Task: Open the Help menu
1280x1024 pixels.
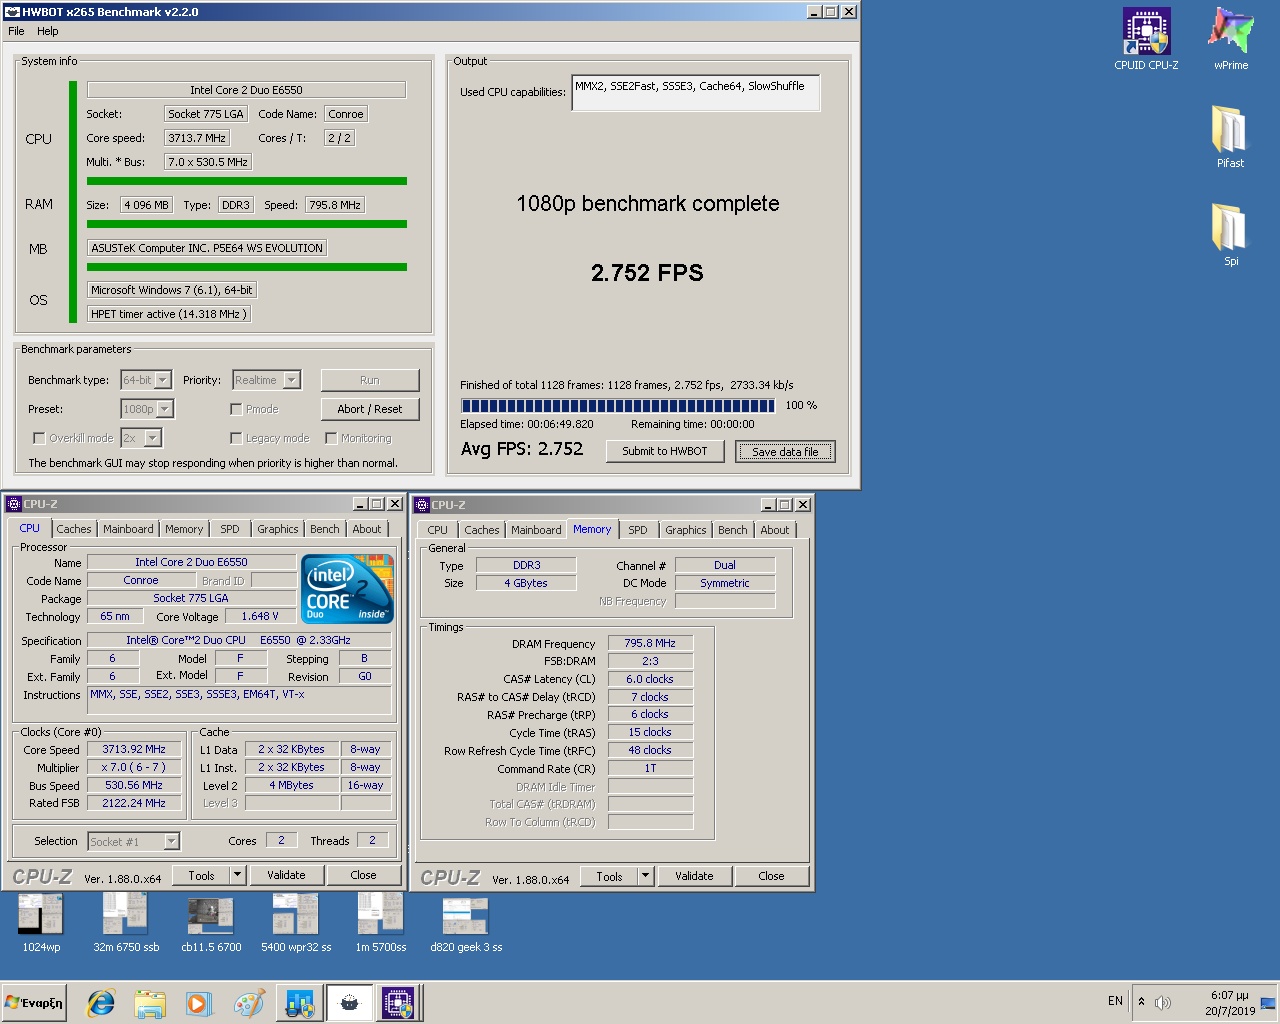Action: (x=48, y=31)
